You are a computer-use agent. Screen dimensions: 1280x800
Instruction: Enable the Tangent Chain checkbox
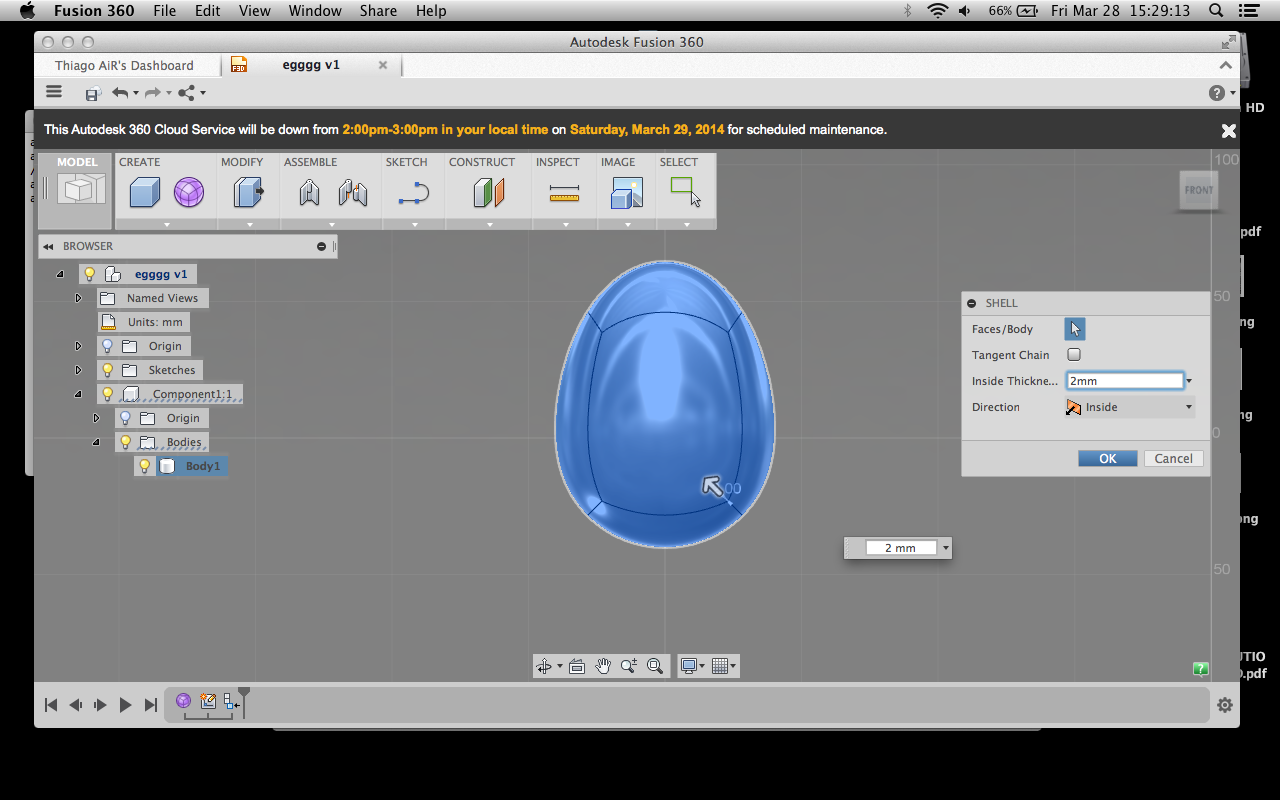coord(1074,354)
